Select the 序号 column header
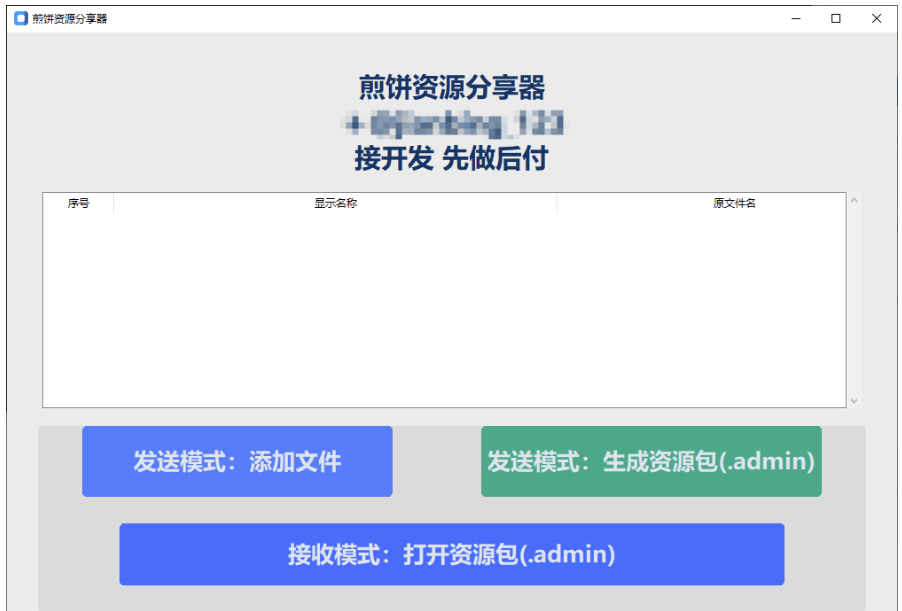902x611 pixels. pos(77,203)
